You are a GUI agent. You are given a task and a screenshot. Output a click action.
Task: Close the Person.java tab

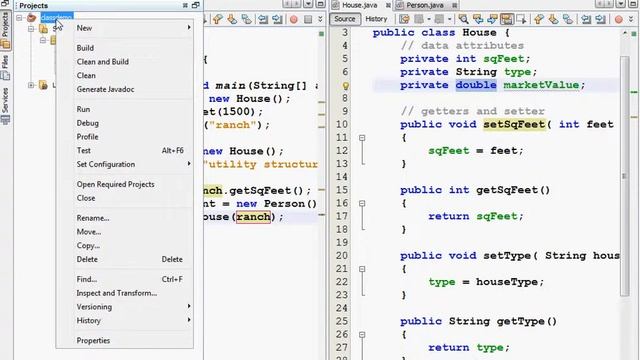click(x=454, y=5)
